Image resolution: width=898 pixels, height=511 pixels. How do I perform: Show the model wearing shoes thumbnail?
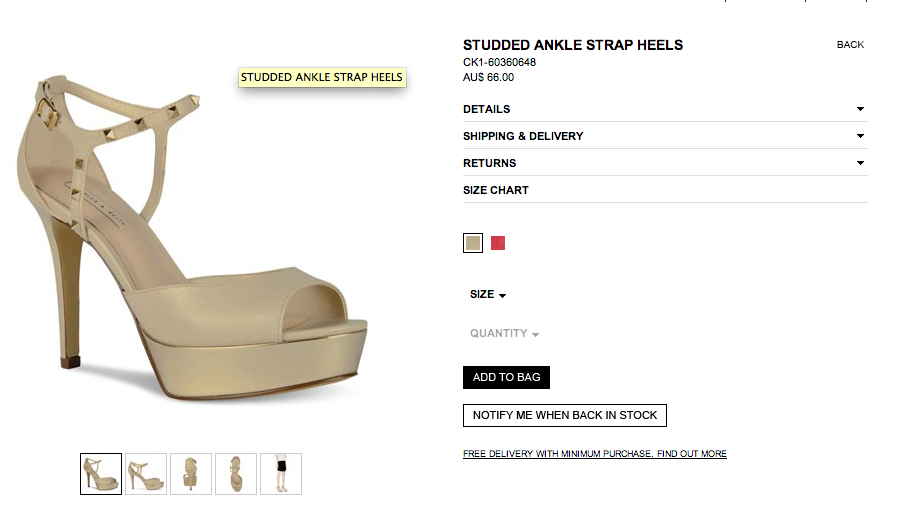click(281, 474)
